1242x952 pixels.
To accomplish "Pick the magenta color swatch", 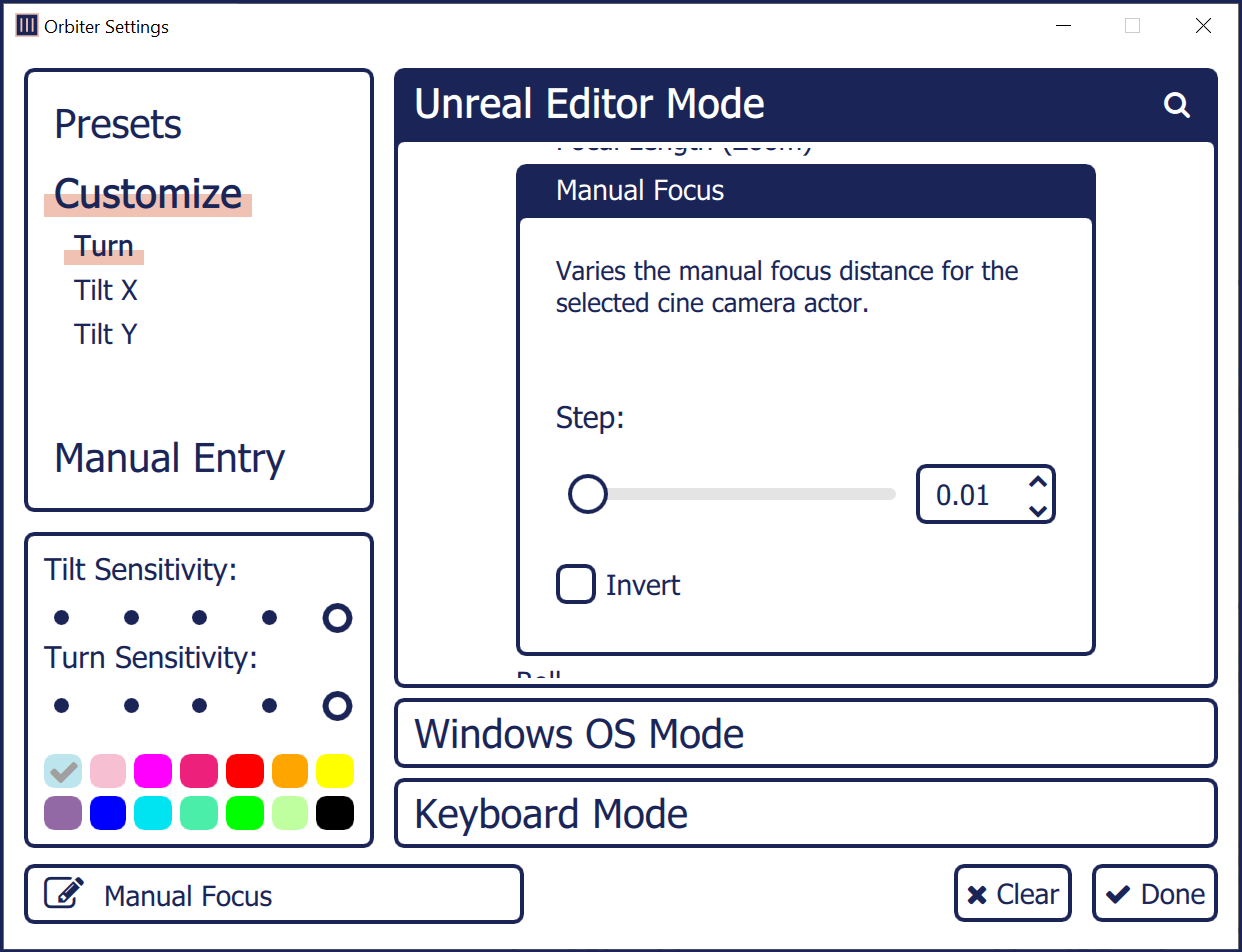I will point(153,771).
